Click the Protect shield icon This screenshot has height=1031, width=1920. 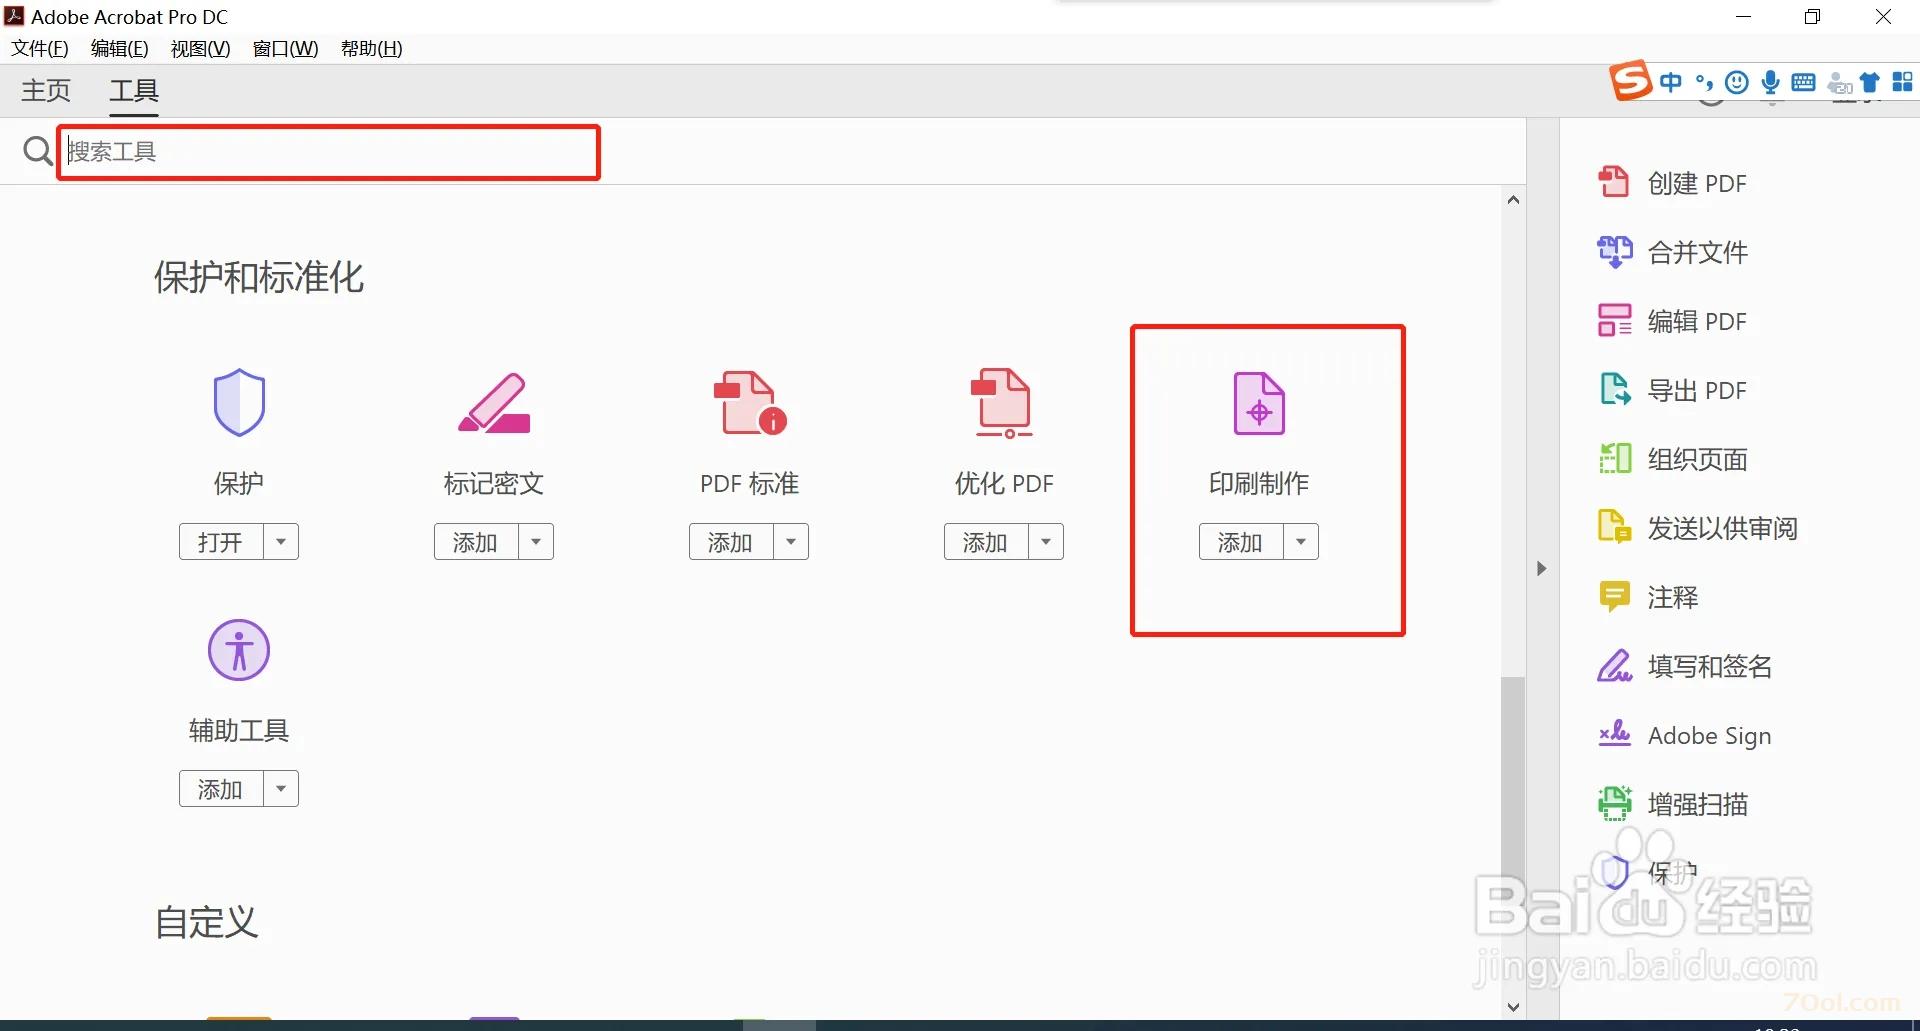(239, 402)
